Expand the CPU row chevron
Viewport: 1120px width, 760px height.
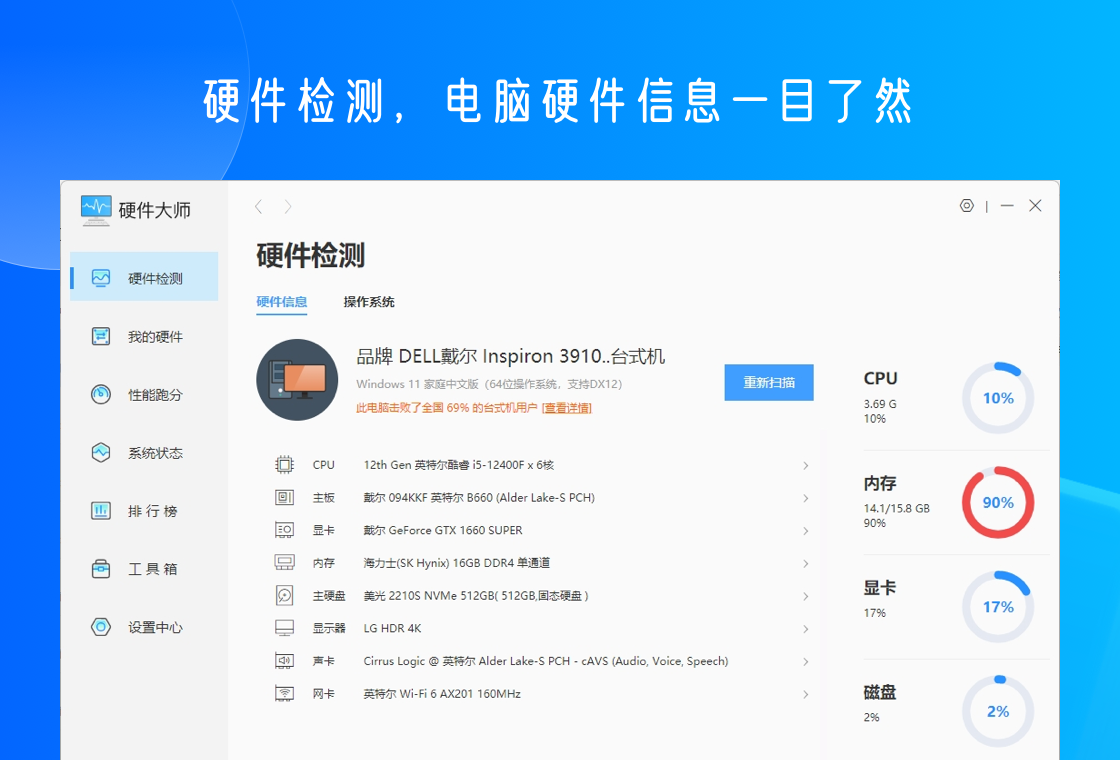click(x=806, y=466)
